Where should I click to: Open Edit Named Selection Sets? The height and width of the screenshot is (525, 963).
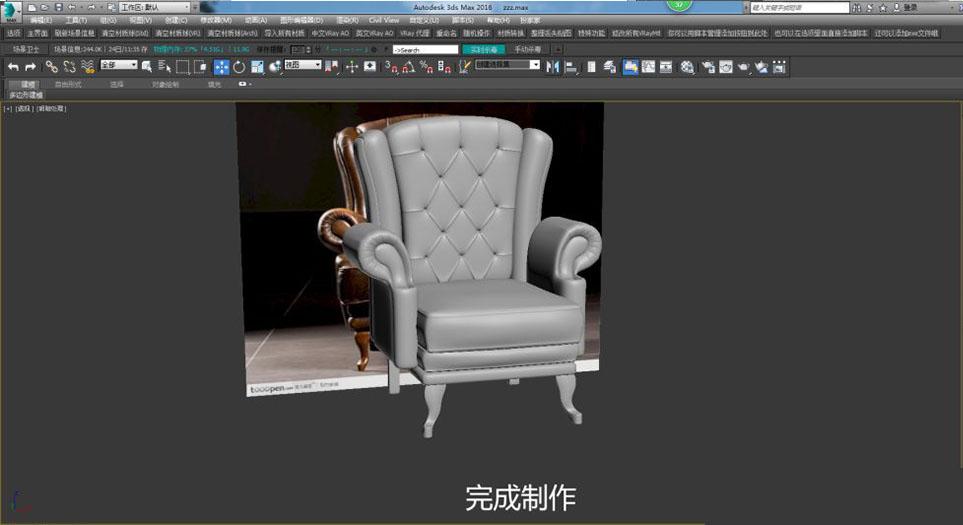[465, 67]
